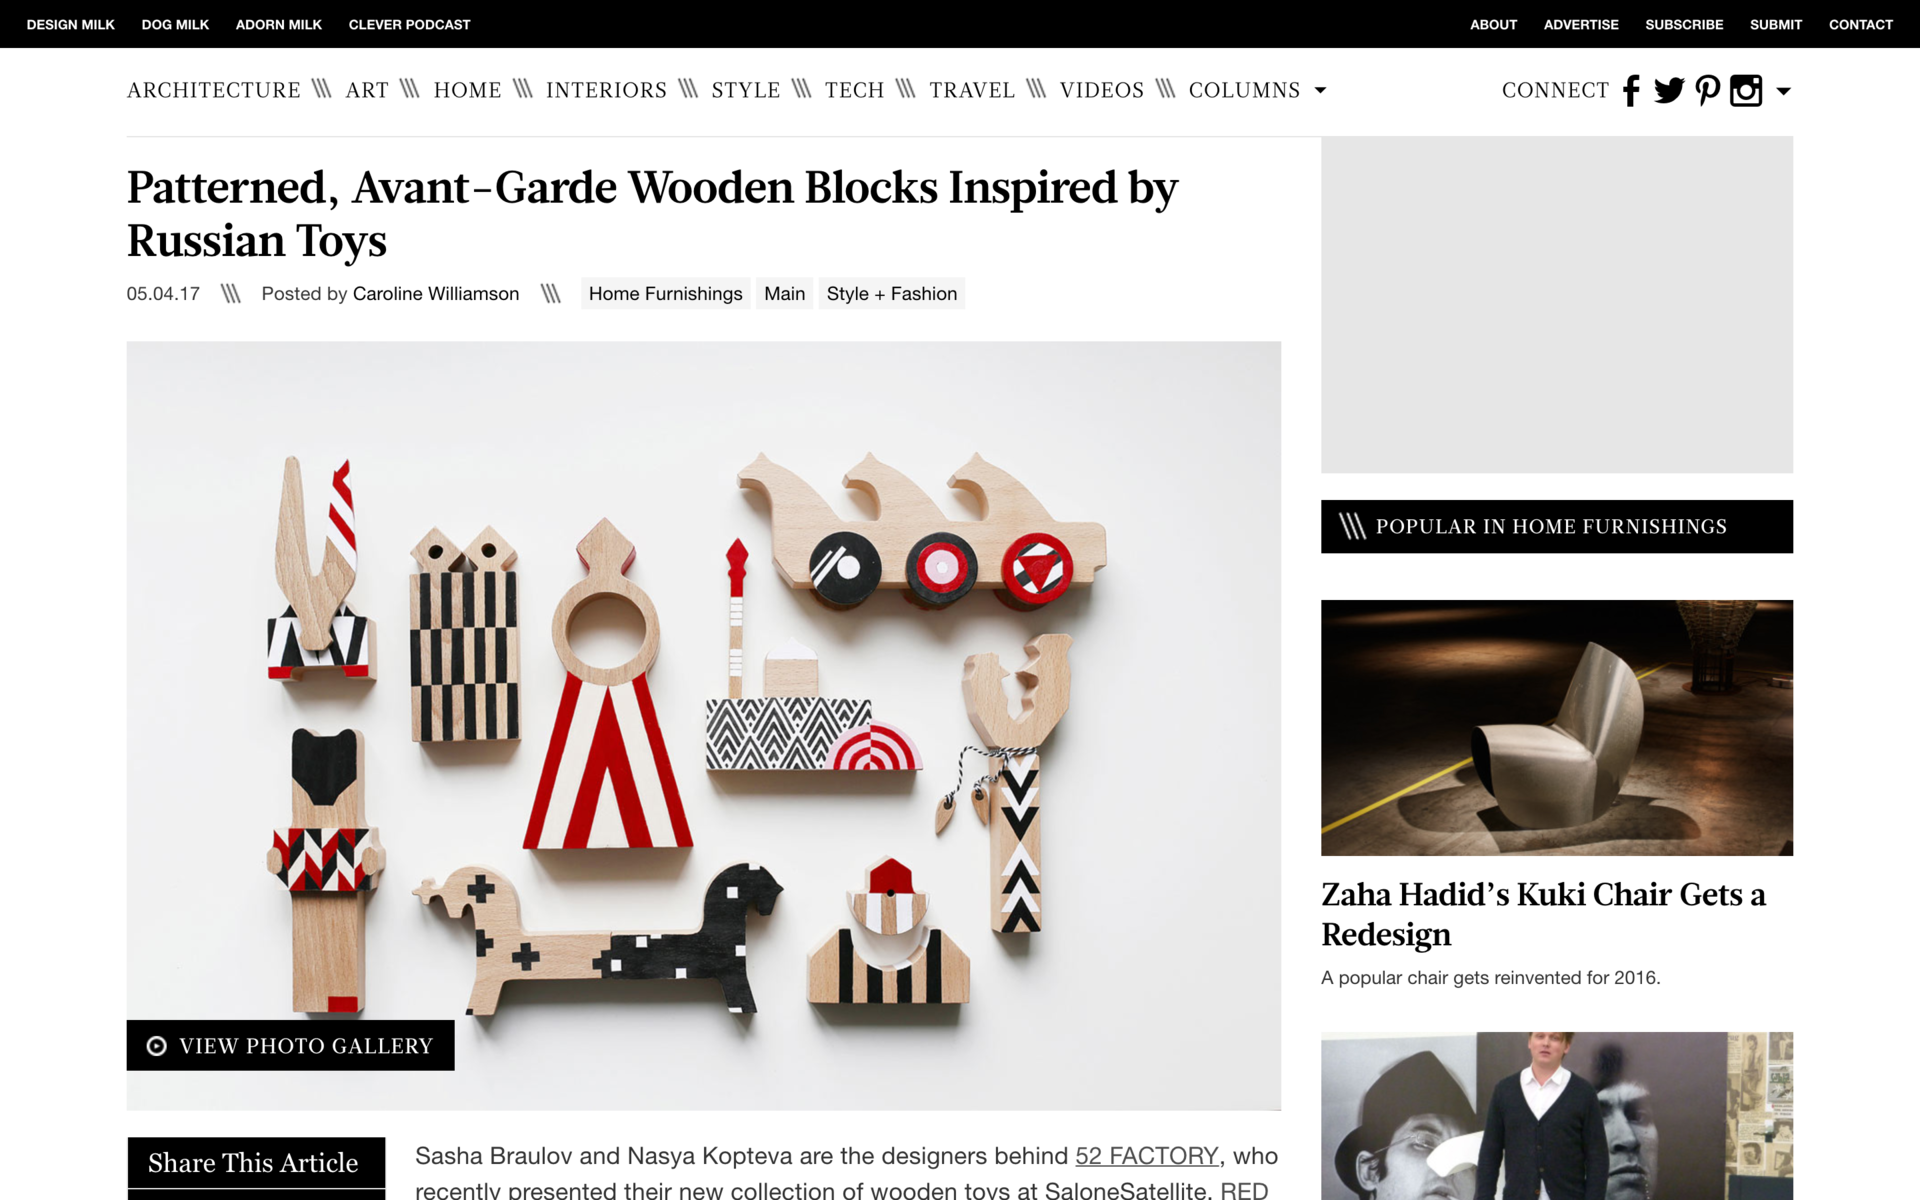Screen dimensions: 1920x1200
Task: Select the Tech nav item
Action: click(855, 90)
